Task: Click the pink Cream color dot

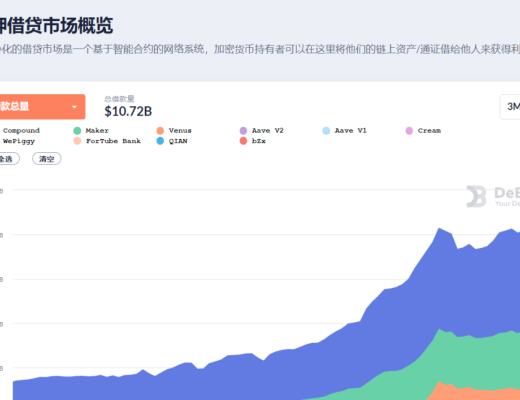Action: click(x=409, y=131)
